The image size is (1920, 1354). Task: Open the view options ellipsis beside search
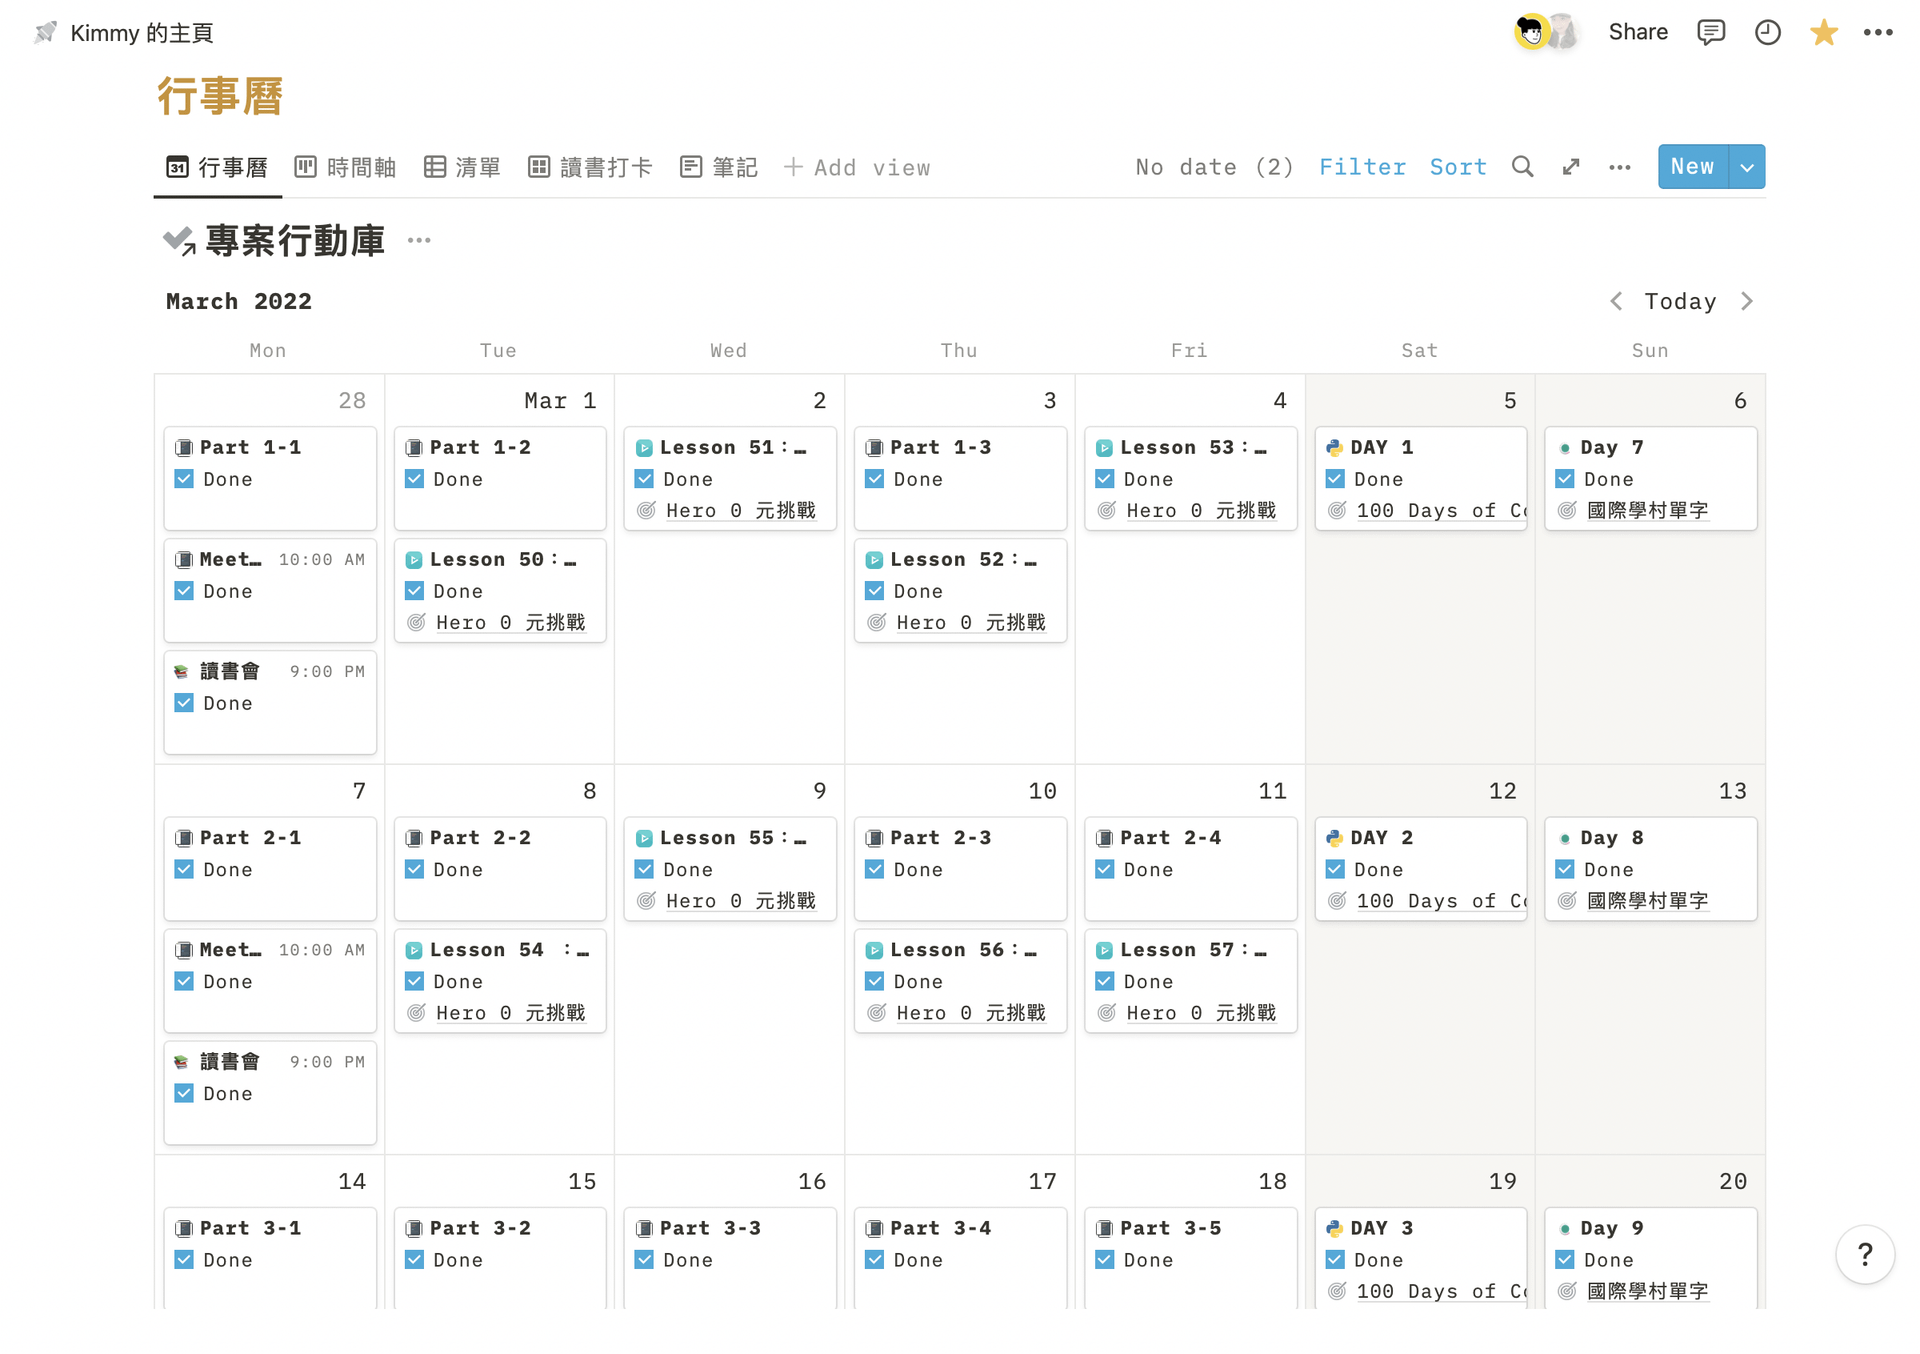1619,167
